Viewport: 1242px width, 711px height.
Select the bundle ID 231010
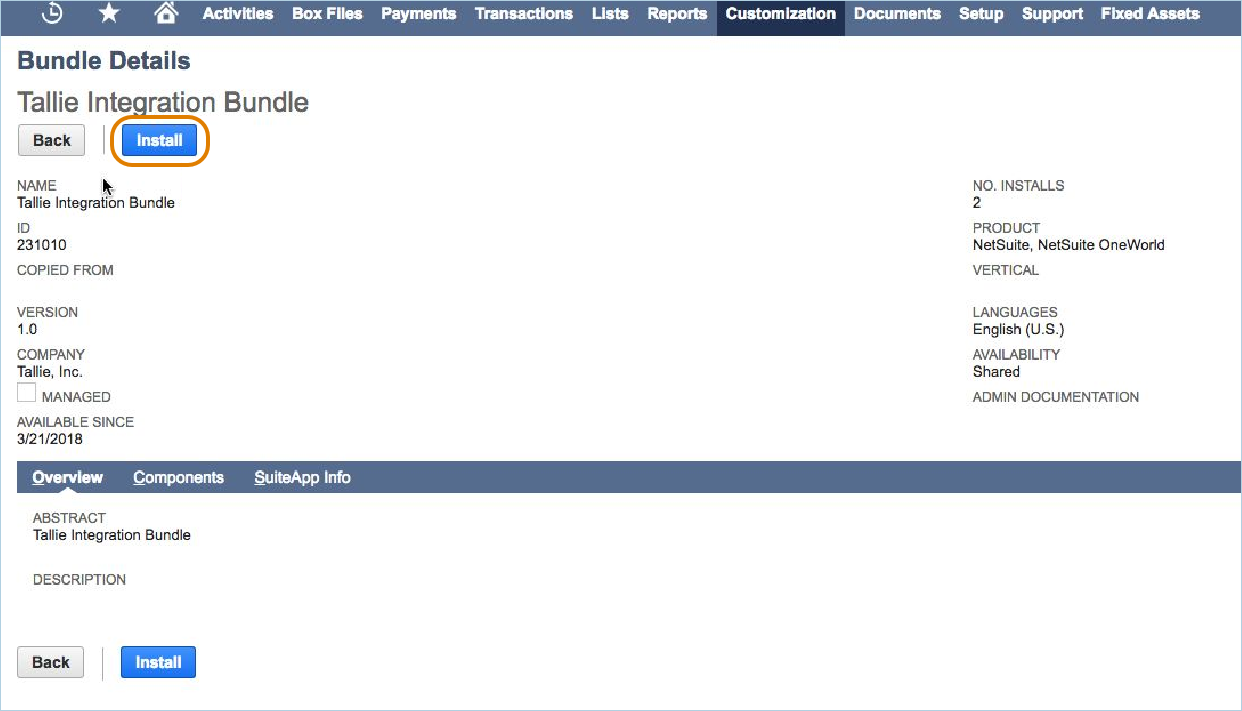[42, 245]
